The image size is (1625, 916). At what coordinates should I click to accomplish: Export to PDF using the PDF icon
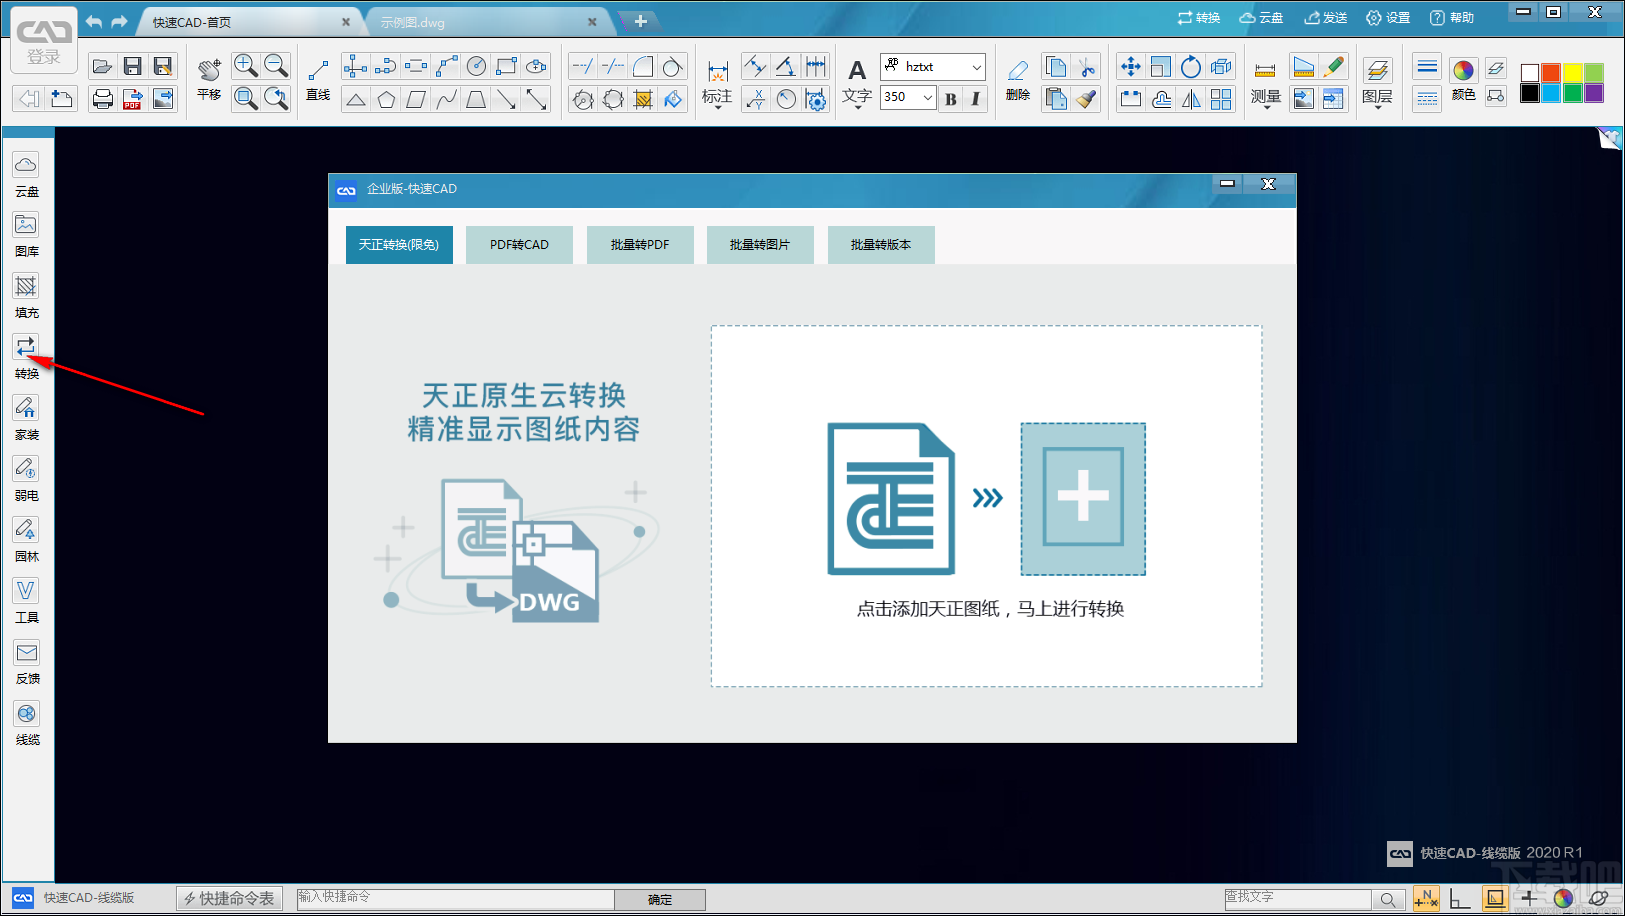click(x=132, y=98)
